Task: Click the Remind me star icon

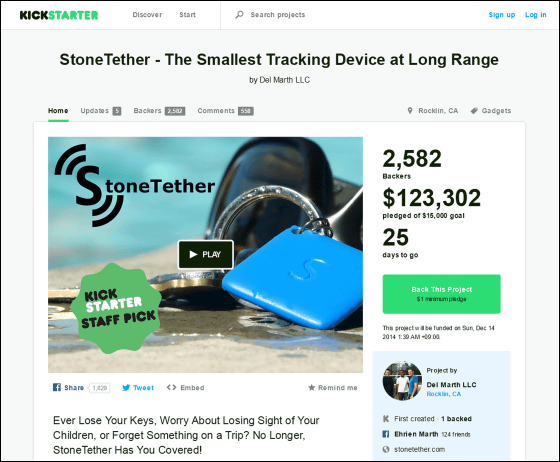Action: point(311,387)
